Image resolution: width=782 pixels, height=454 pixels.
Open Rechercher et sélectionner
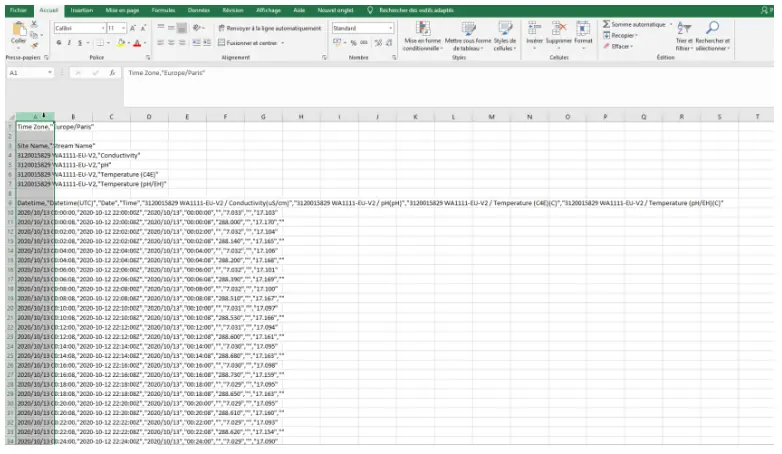click(713, 36)
